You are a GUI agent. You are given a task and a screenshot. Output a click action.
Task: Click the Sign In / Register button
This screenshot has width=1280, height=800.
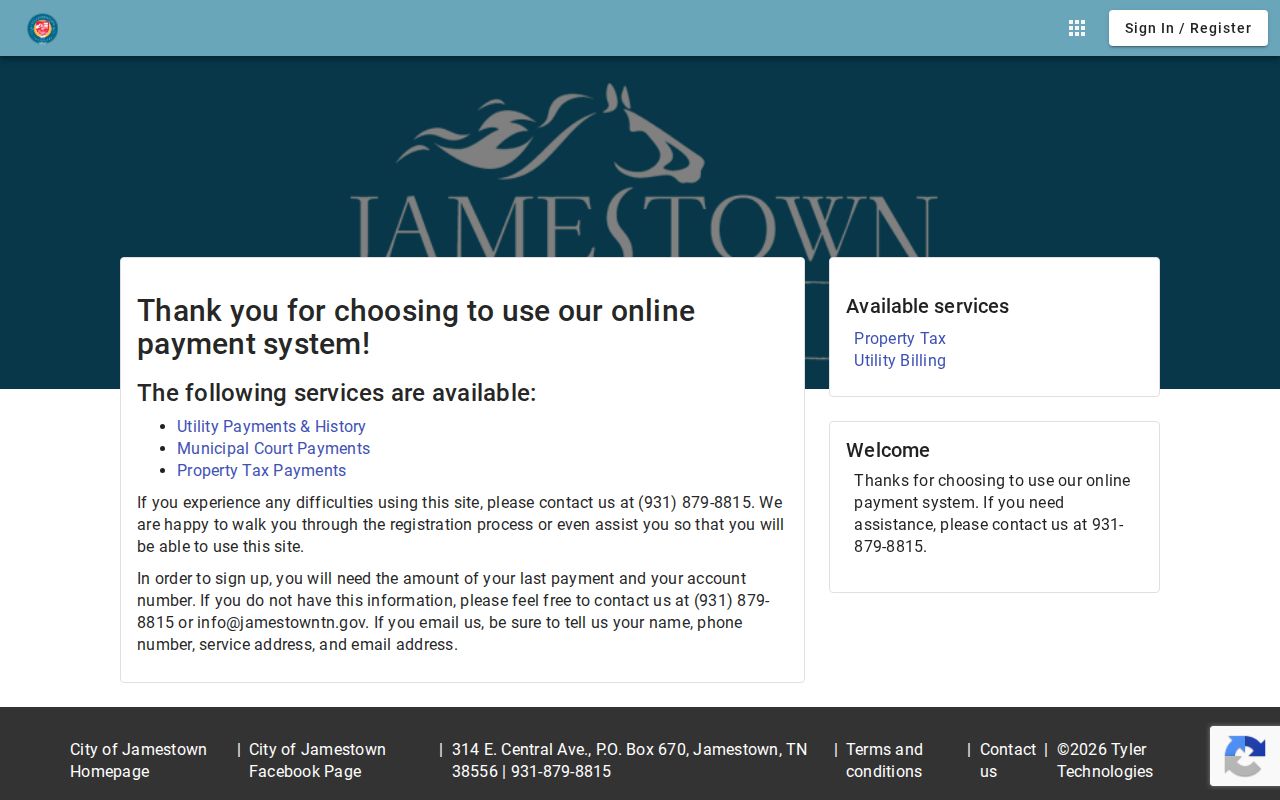[x=1188, y=28]
